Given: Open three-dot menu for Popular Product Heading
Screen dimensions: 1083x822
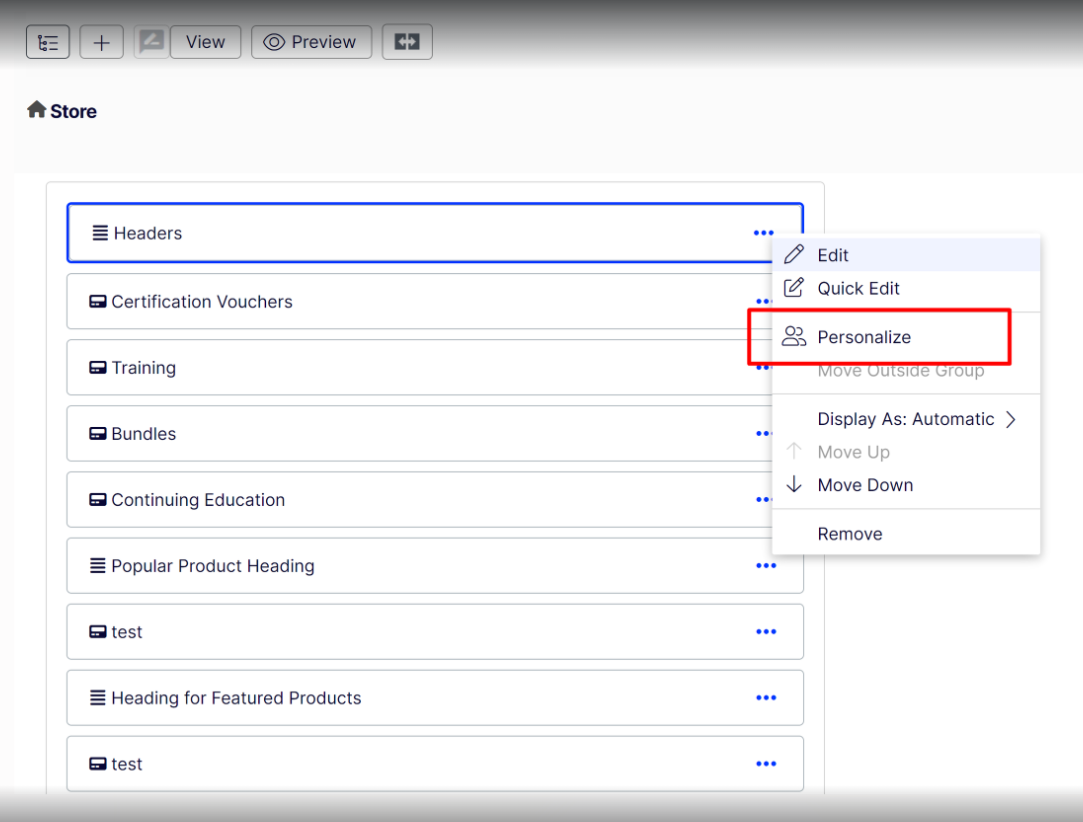Looking at the screenshot, I should coord(766,566).
